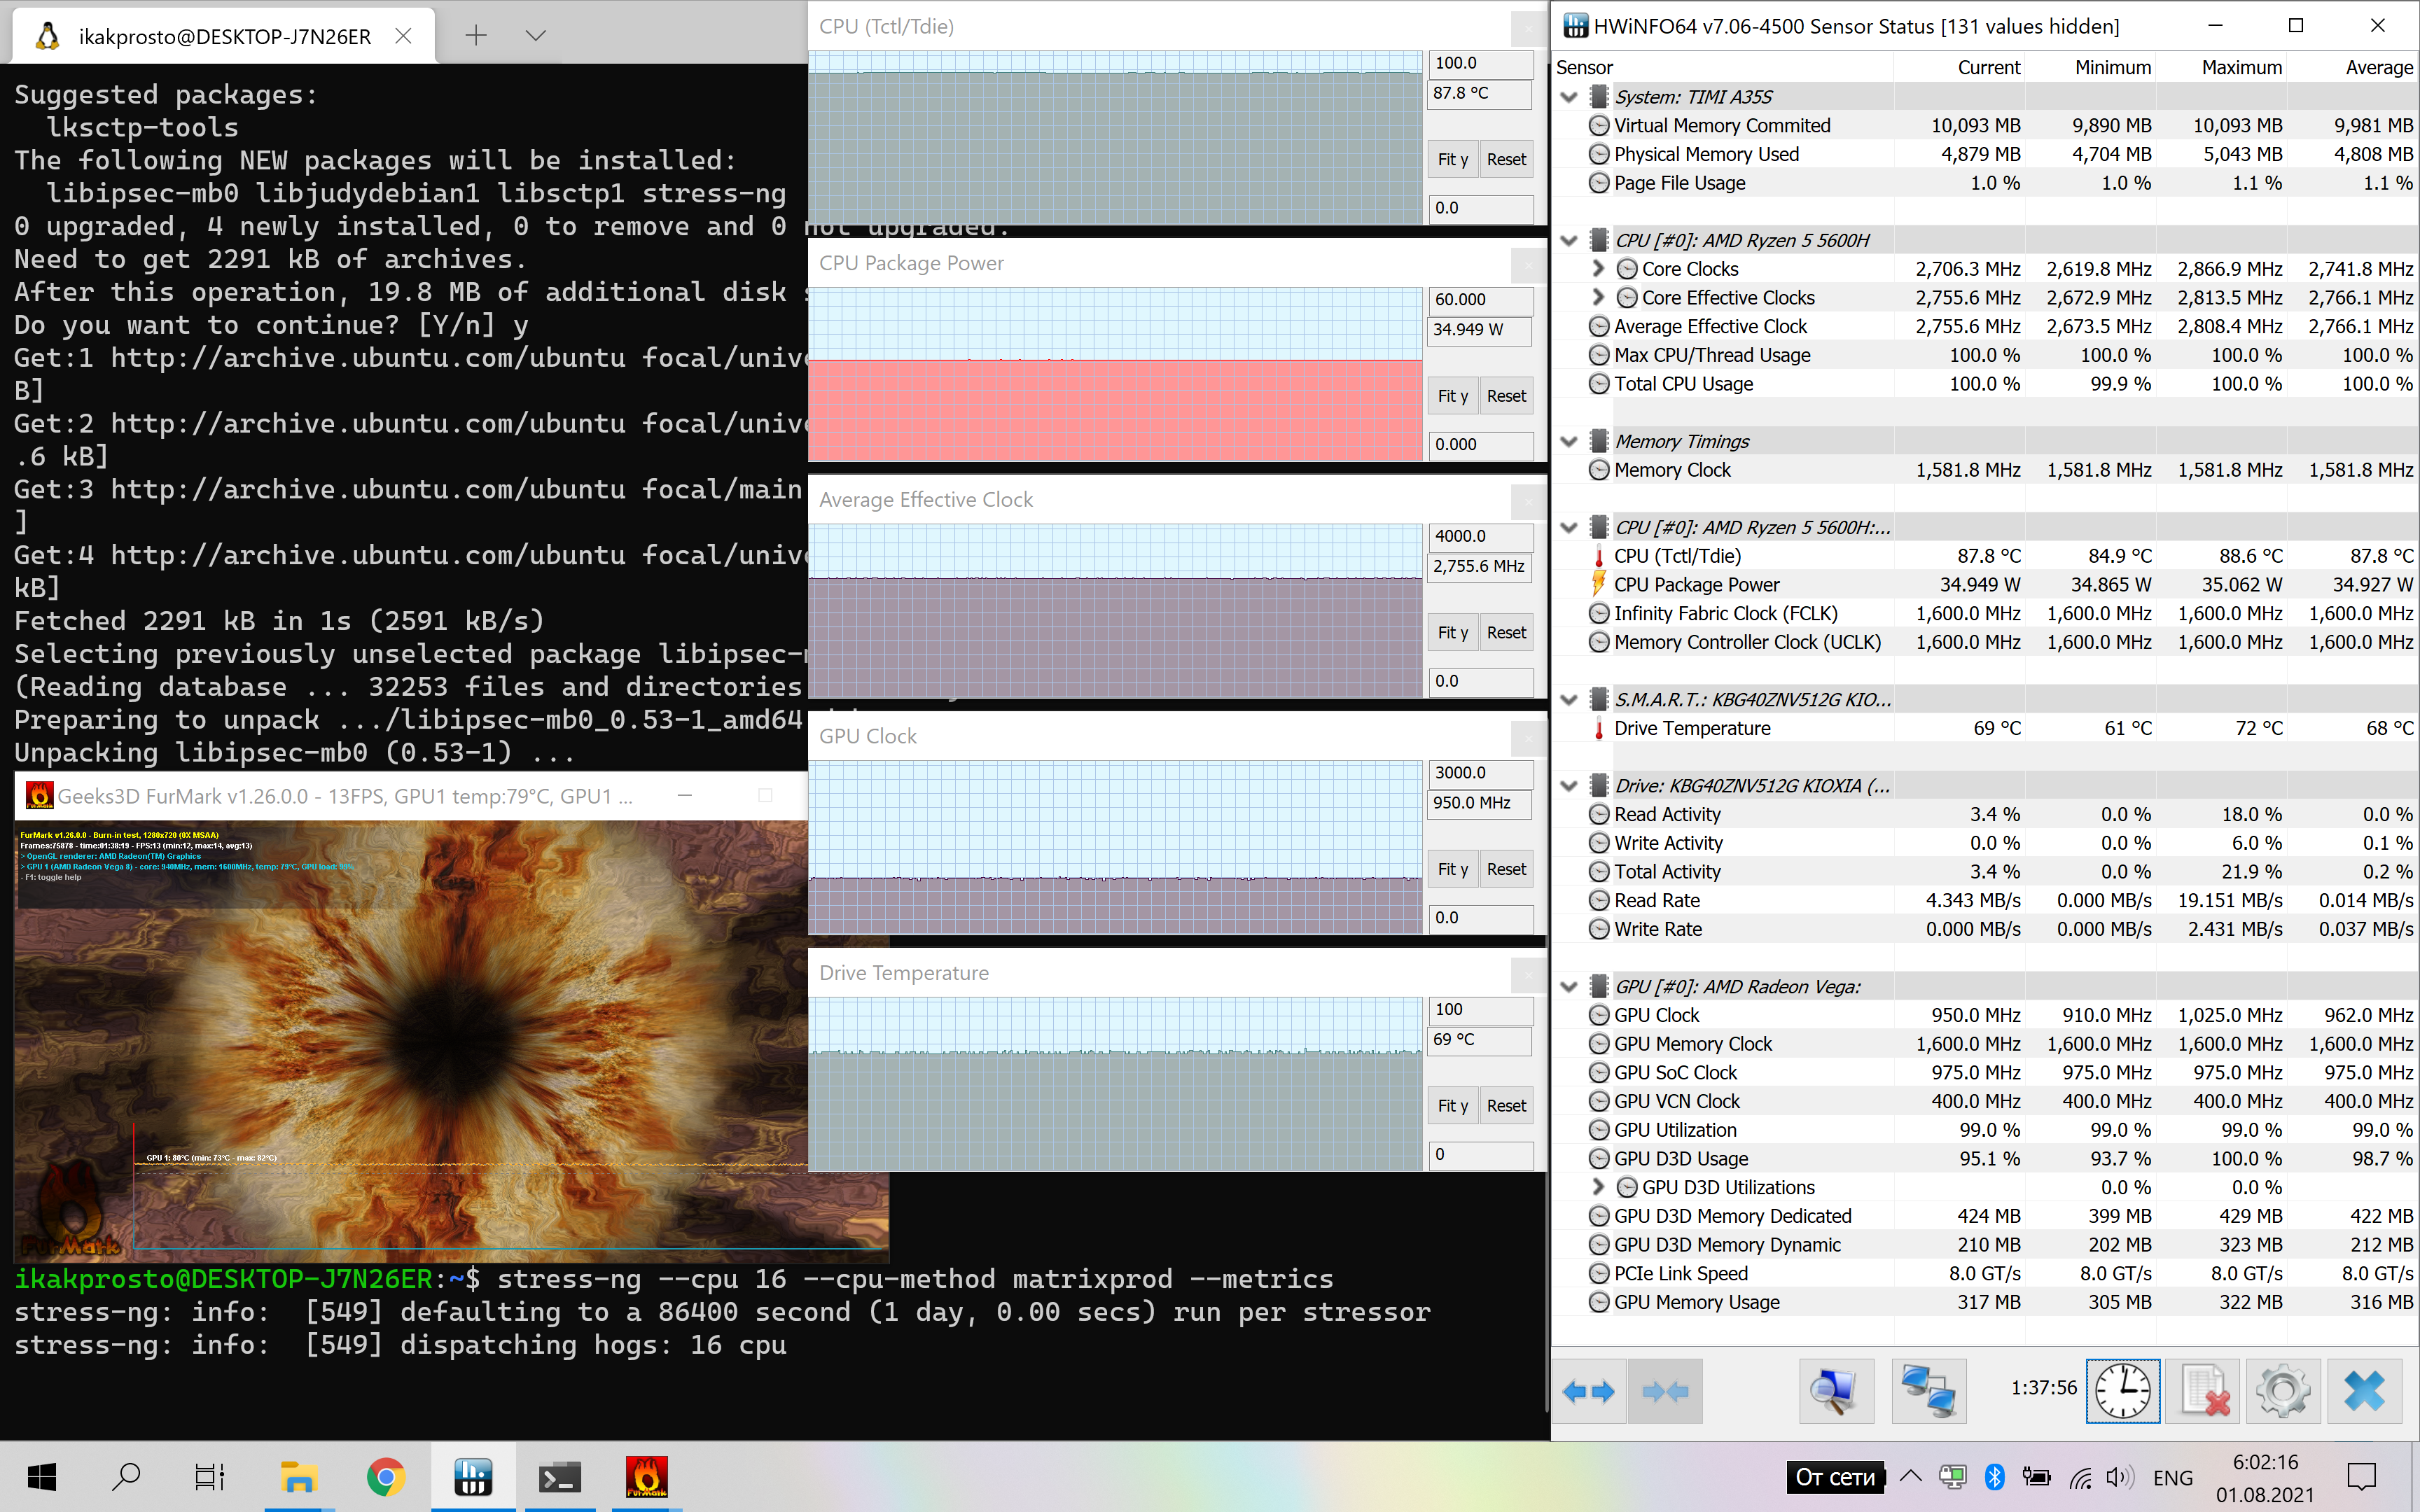Collapse S.M.A.R.T. KBG40ZNV512G group
The width and height of the screenshot is (2420, 1512).
(x=1569, y=699)
